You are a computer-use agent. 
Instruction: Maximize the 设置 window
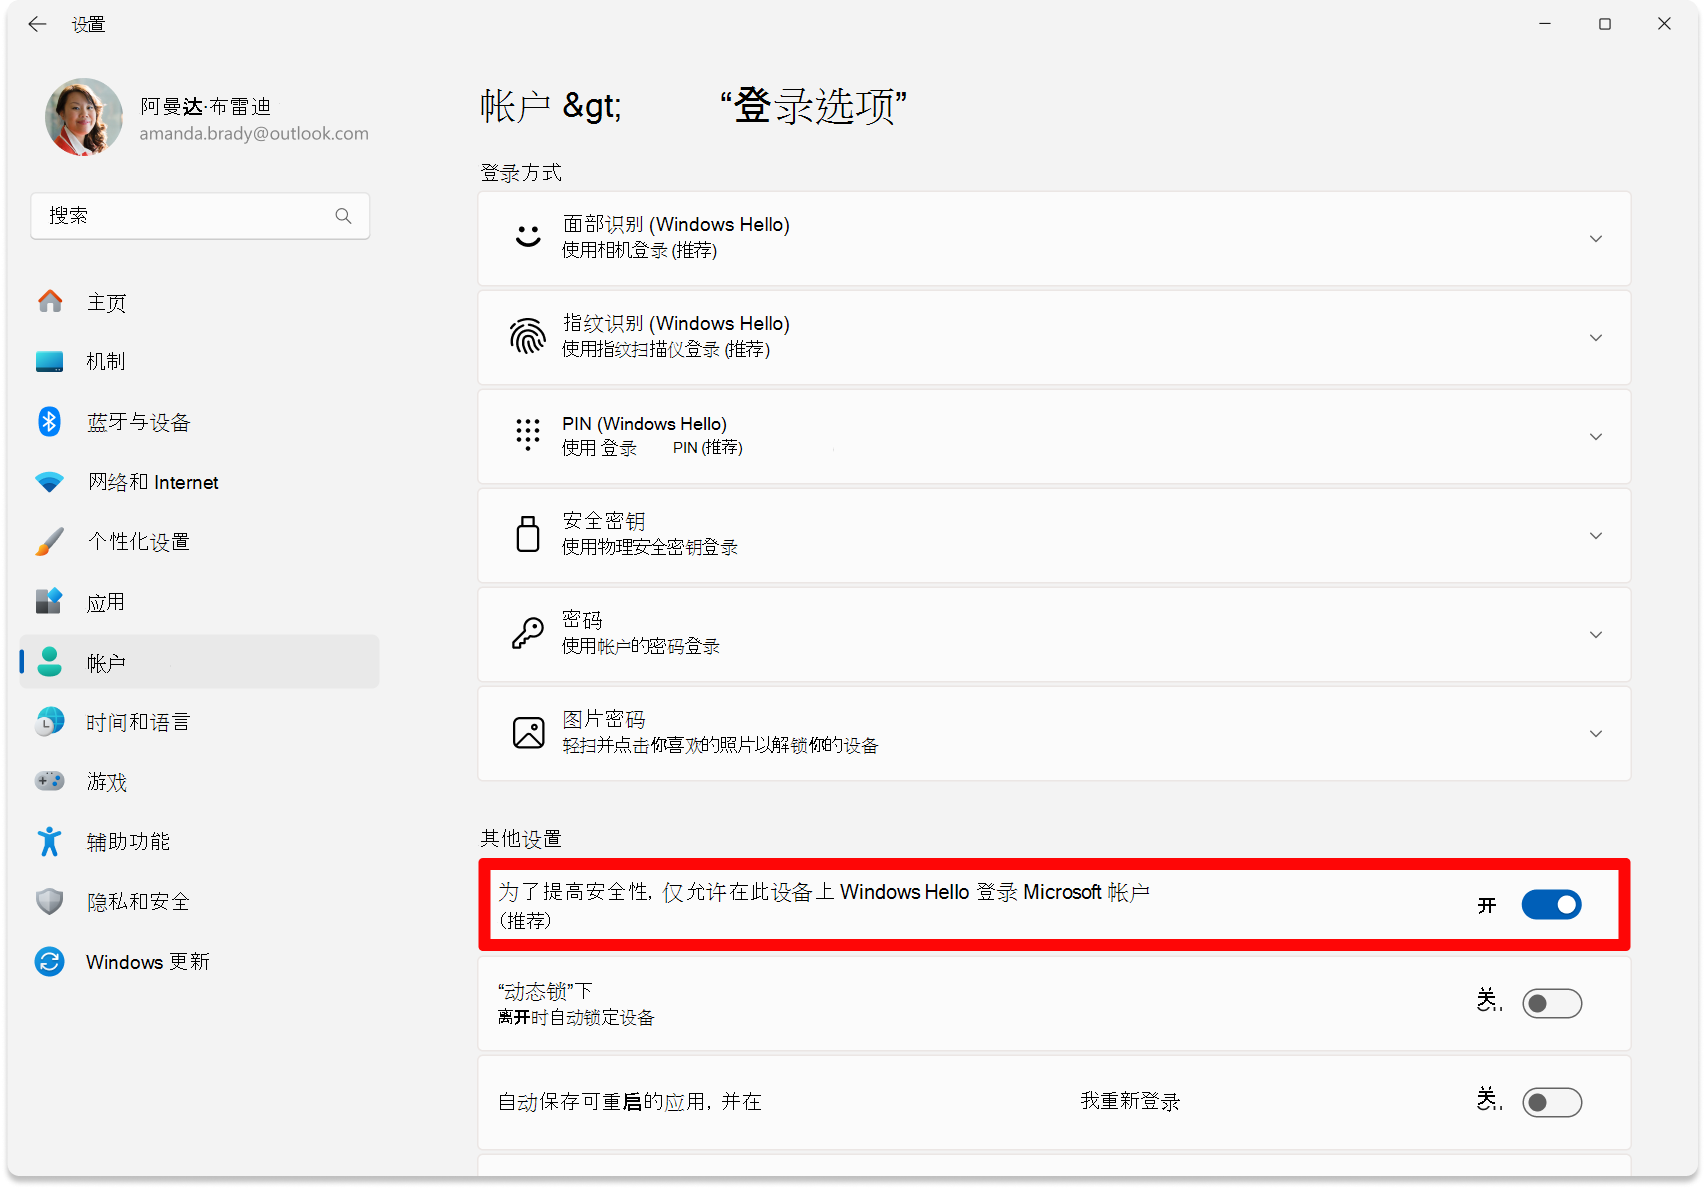coord(1605,24)
